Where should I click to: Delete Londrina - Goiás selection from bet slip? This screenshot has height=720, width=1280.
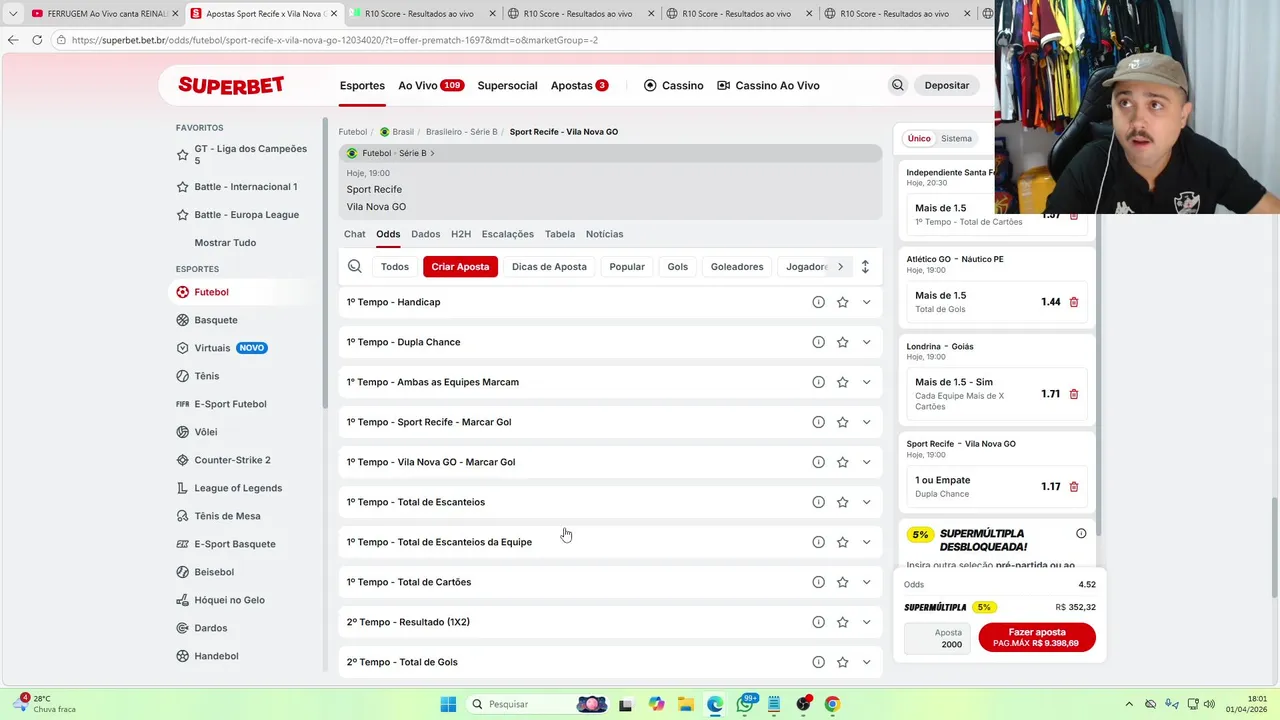1074,394
